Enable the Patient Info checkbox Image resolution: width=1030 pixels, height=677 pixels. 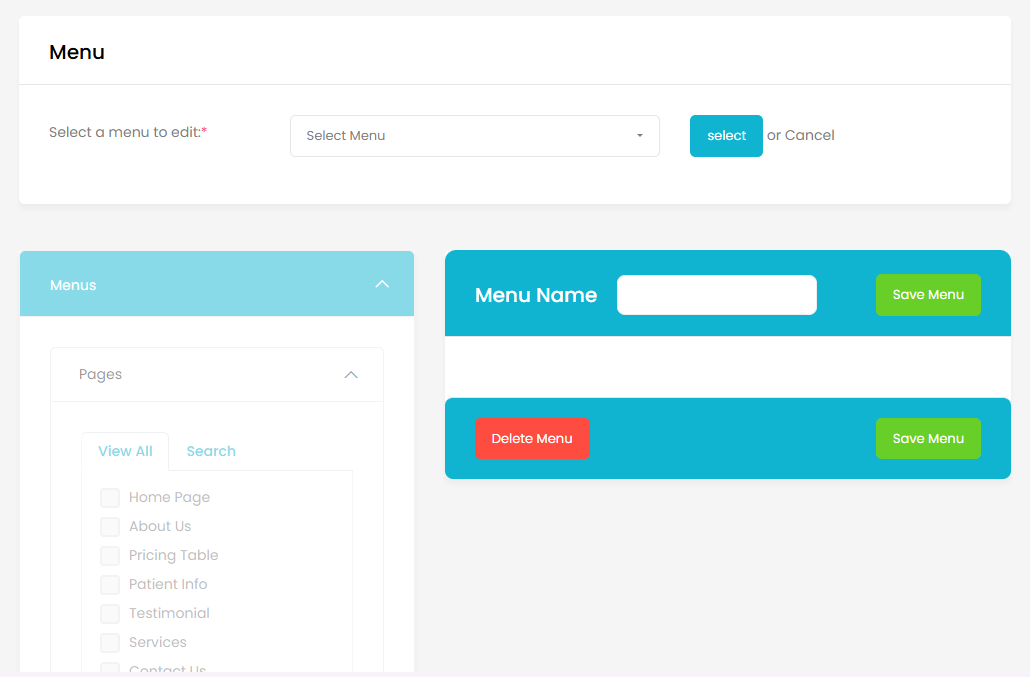click(x=110, y=585)
